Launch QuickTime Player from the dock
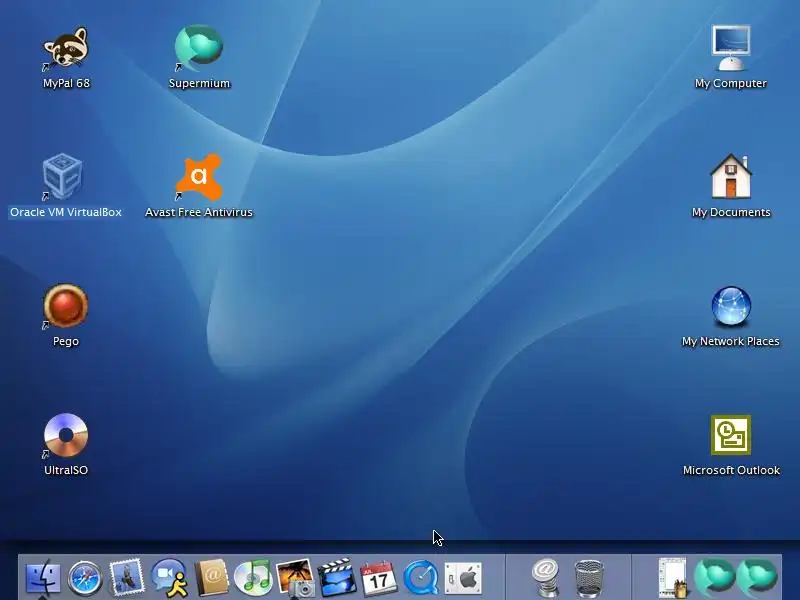800x600 pixels. [421, 578]
